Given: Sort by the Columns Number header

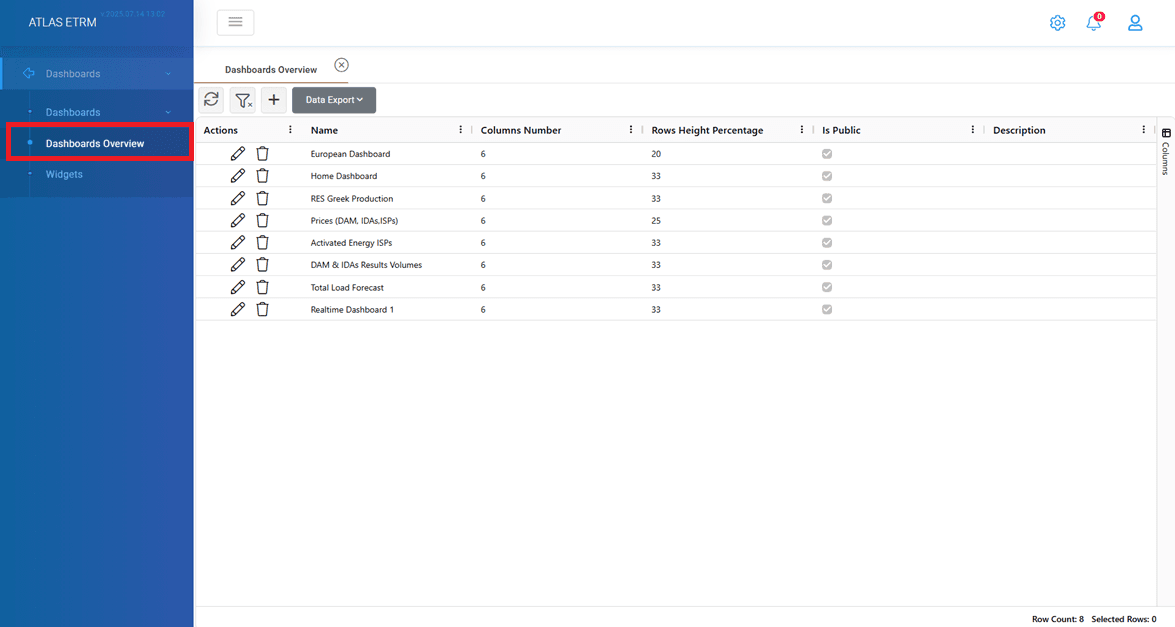Looking at the screenshot, I should [x=521, y=130].
